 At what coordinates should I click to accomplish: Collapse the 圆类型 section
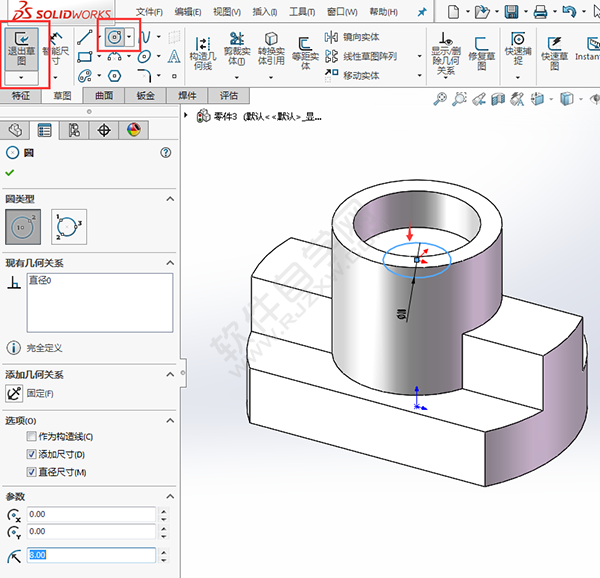[170, 199]
